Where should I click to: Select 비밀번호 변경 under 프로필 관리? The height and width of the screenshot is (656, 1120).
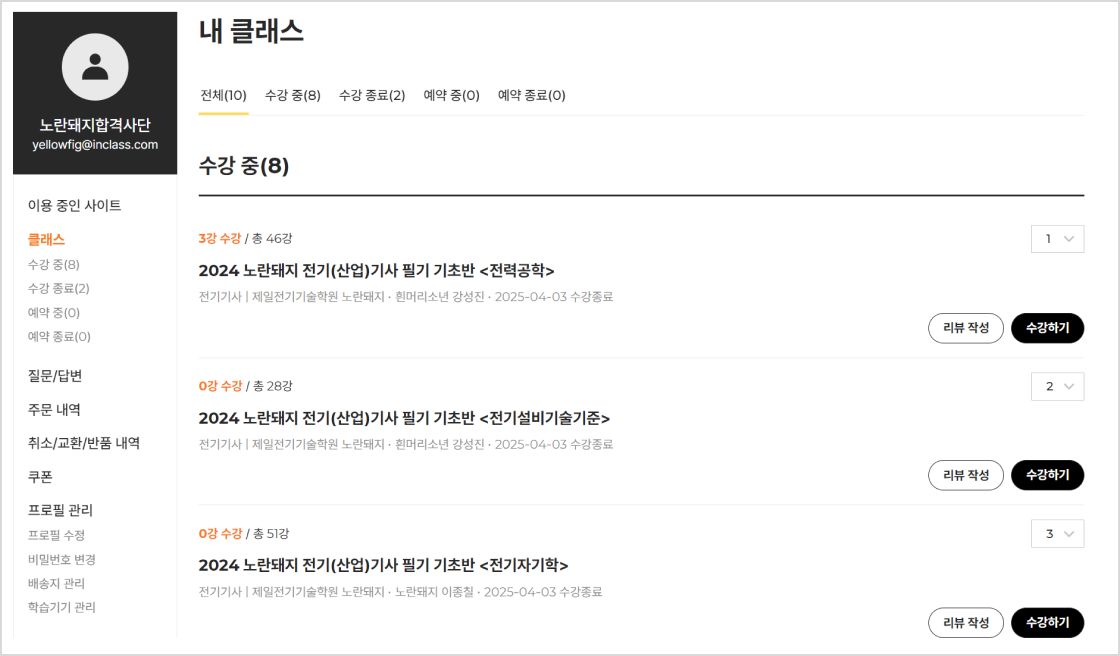click(x=61, y=560)
